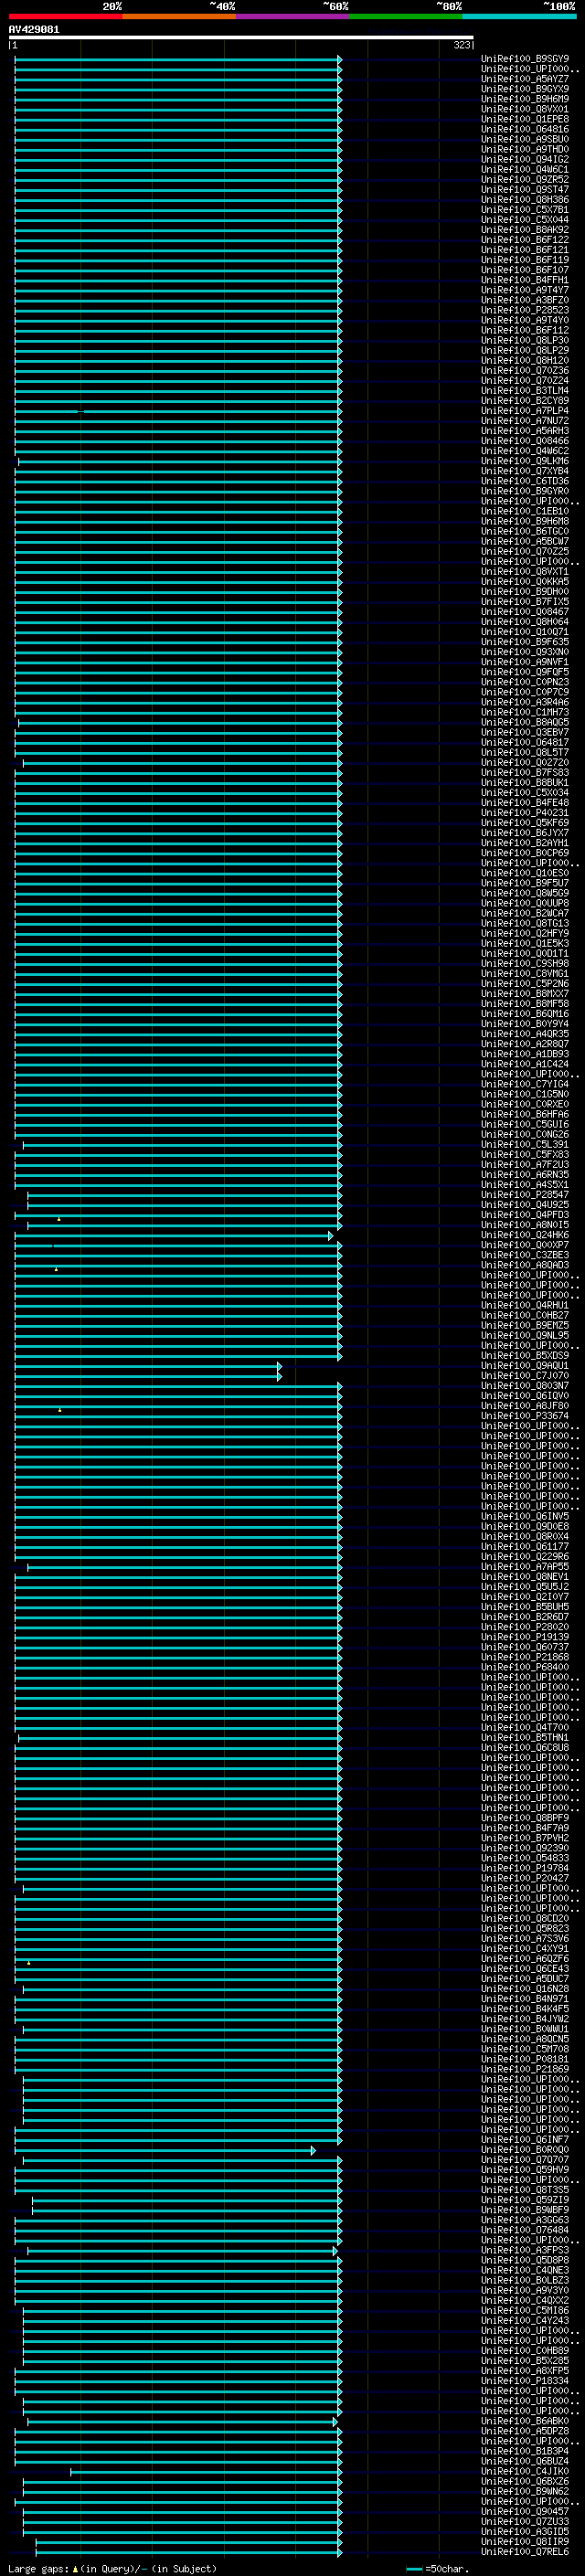Select label UniRef100_C5X7B1
585x2576 pixels.
[x=525, y=209]
